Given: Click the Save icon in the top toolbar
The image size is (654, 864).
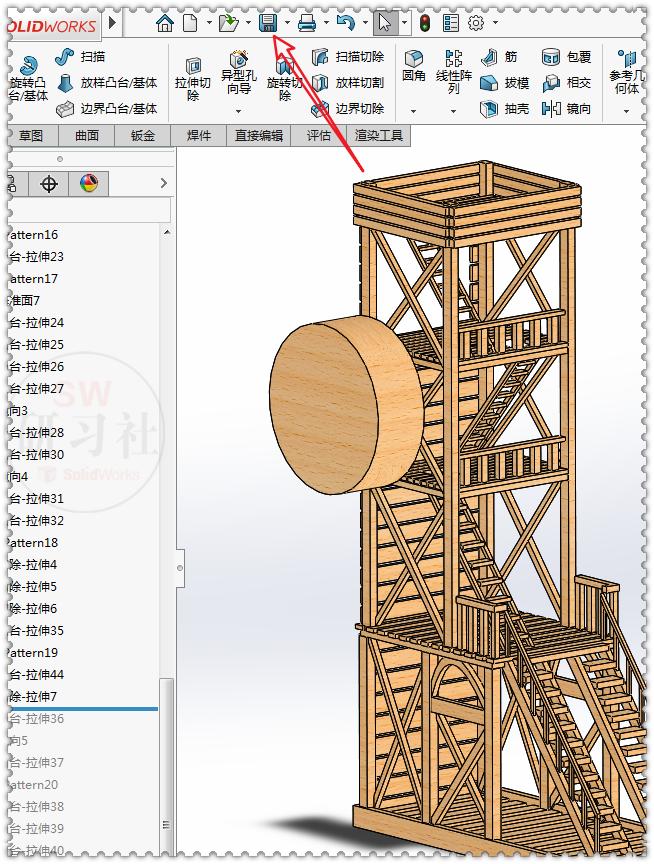Looking at the screenshot, I should (x=267, y=22).
